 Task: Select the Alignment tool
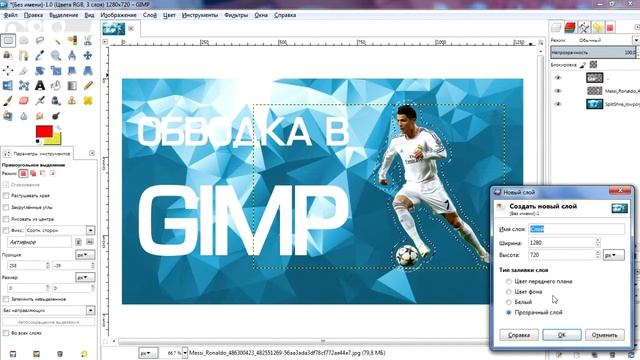tap(8, 71)
